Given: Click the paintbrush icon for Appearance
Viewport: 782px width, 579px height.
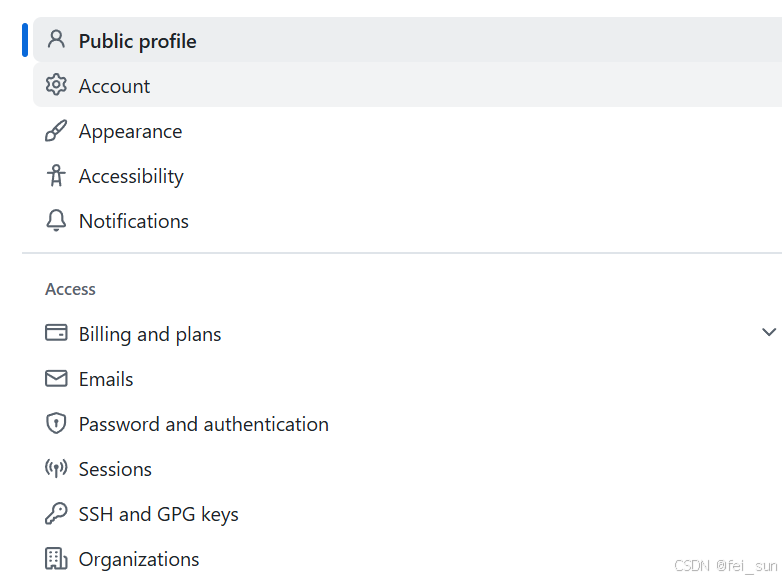Looking at the screenshot, I should click(x=56, y=131).
